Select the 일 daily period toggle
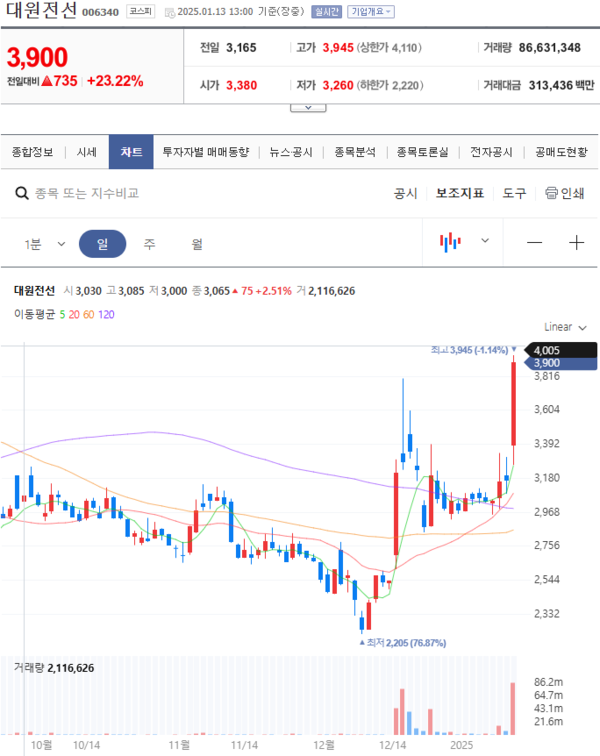The width and height of the screenshot is (600, 756). 102,243
